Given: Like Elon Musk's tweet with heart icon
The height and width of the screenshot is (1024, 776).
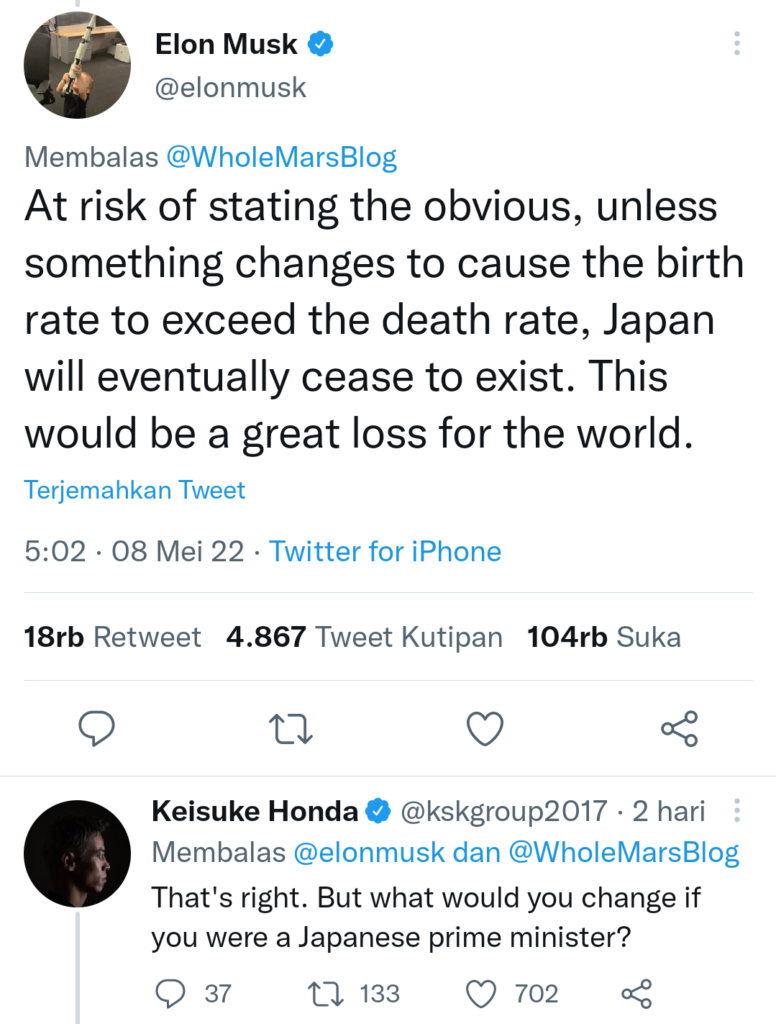Looking at the screenshot, I should [486, 729].
